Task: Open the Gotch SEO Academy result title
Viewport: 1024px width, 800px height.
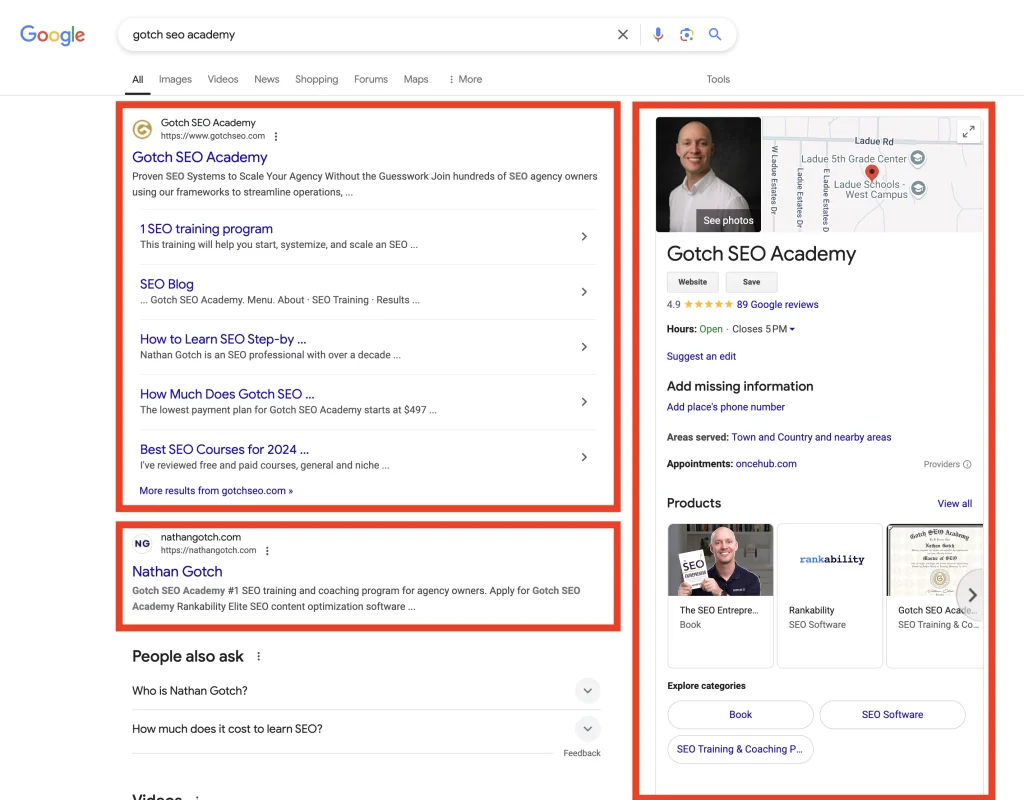Action: point(200,157)
